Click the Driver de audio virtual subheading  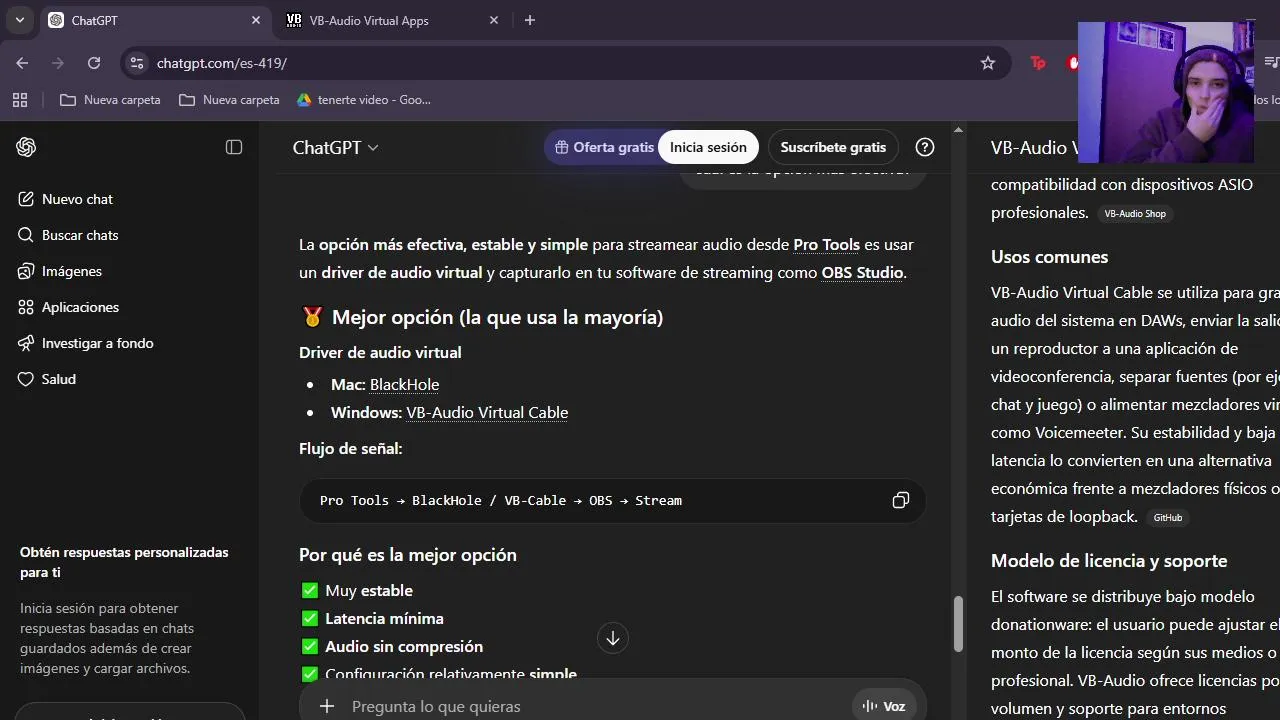[x=380, y=352]
